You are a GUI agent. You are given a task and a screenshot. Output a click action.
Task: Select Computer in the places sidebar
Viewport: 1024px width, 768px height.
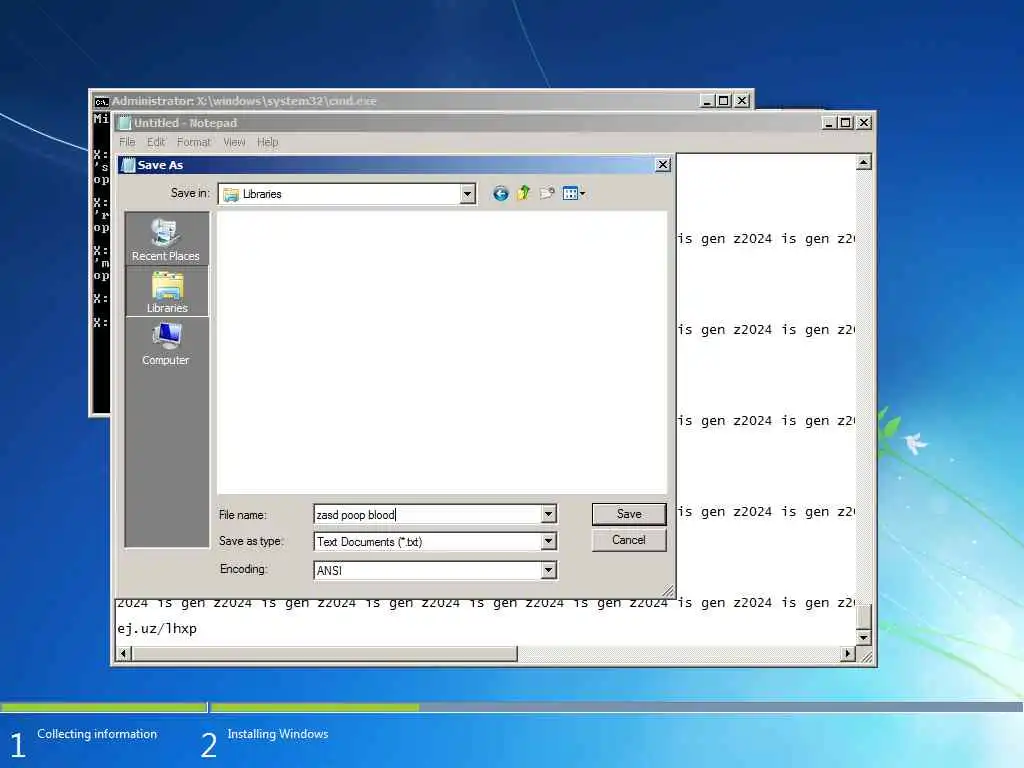pos(166,344)
